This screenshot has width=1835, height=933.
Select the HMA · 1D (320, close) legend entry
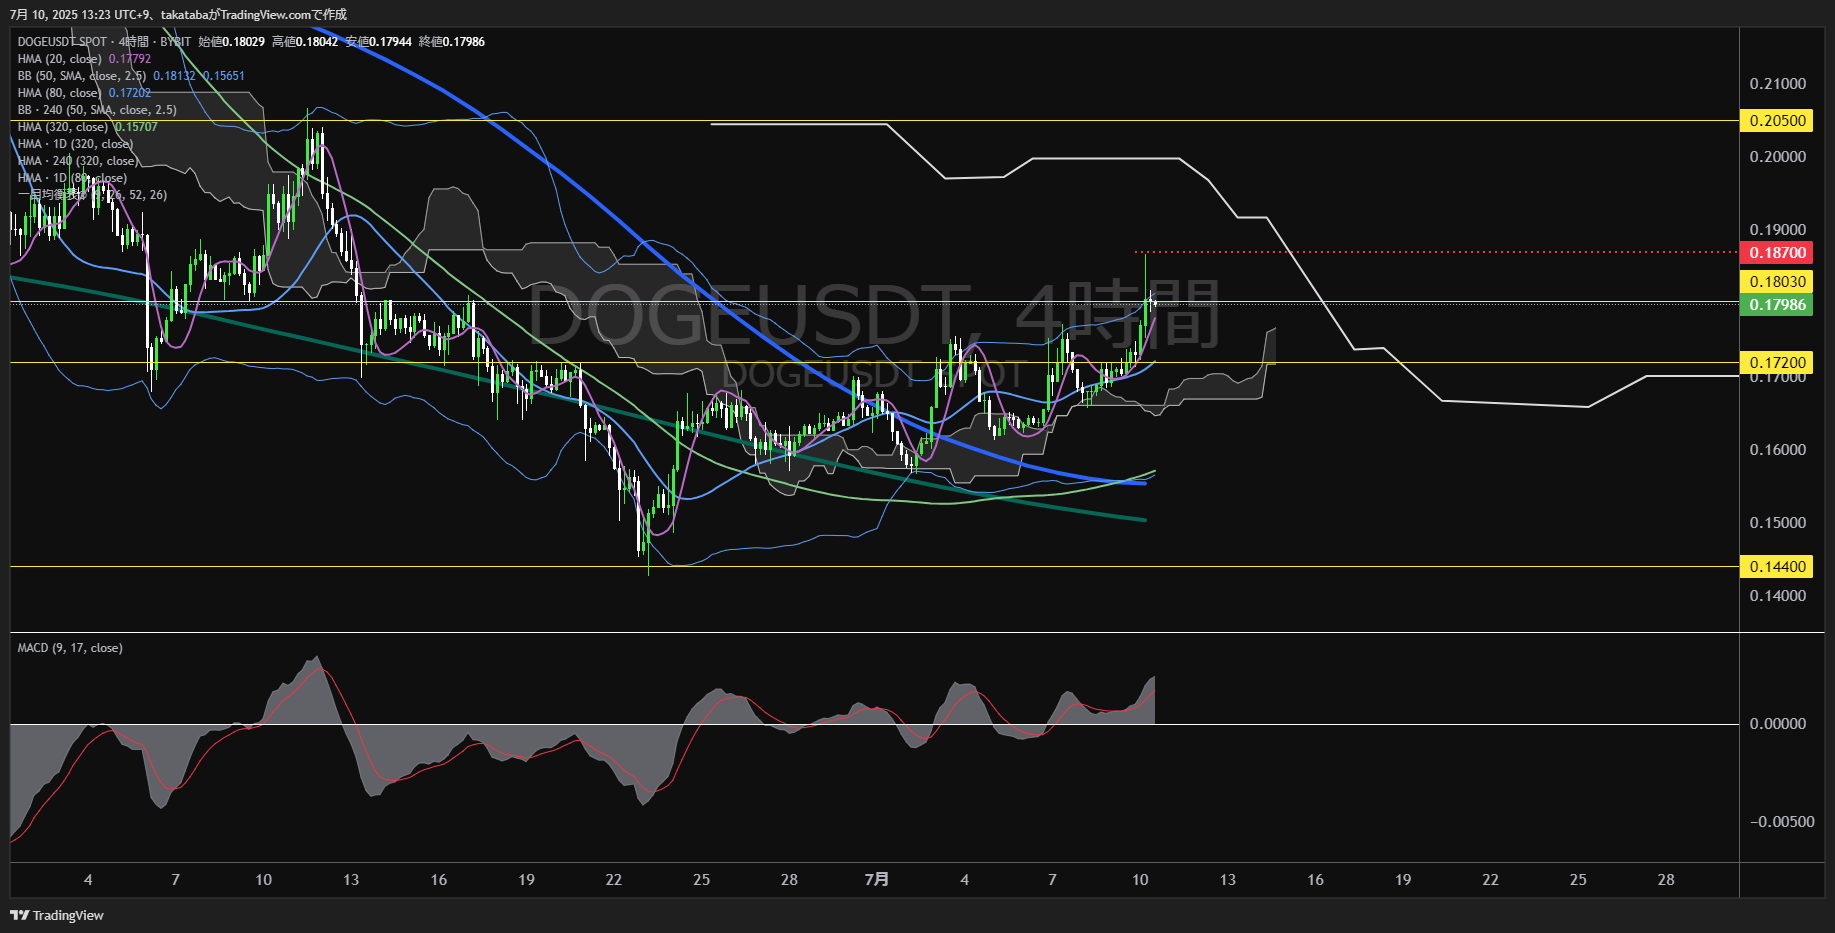point(75,144)
